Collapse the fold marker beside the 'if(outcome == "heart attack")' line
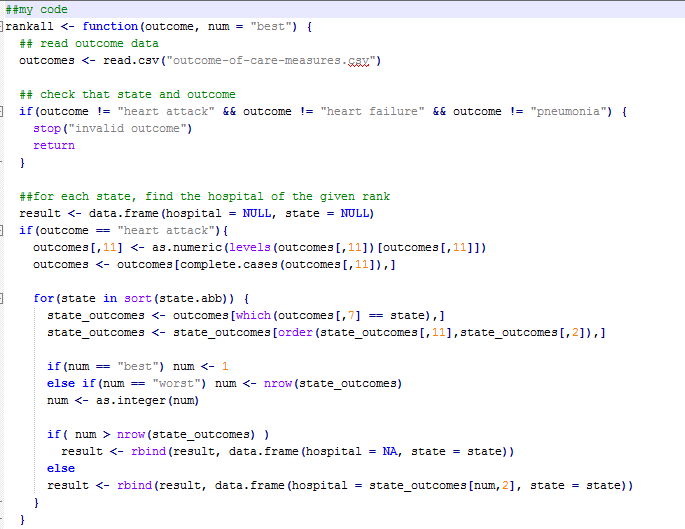Image resolution: width=685 pixels, height=529 pixels. 1,231
